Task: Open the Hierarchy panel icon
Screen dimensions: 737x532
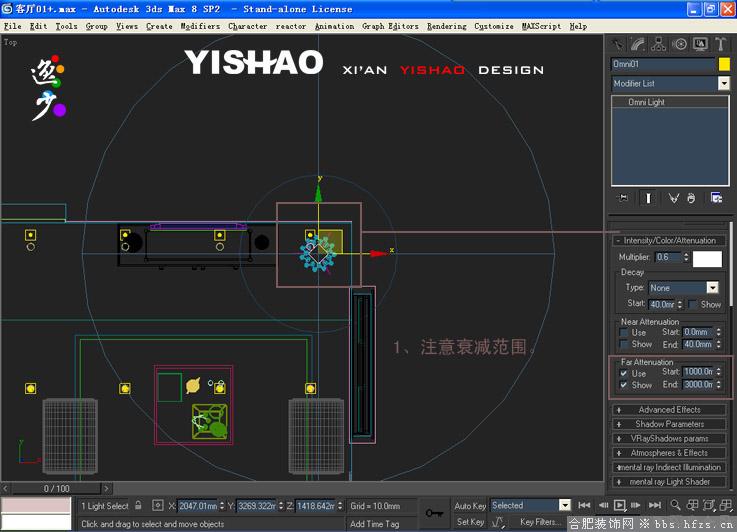Action: coord(659,44)
